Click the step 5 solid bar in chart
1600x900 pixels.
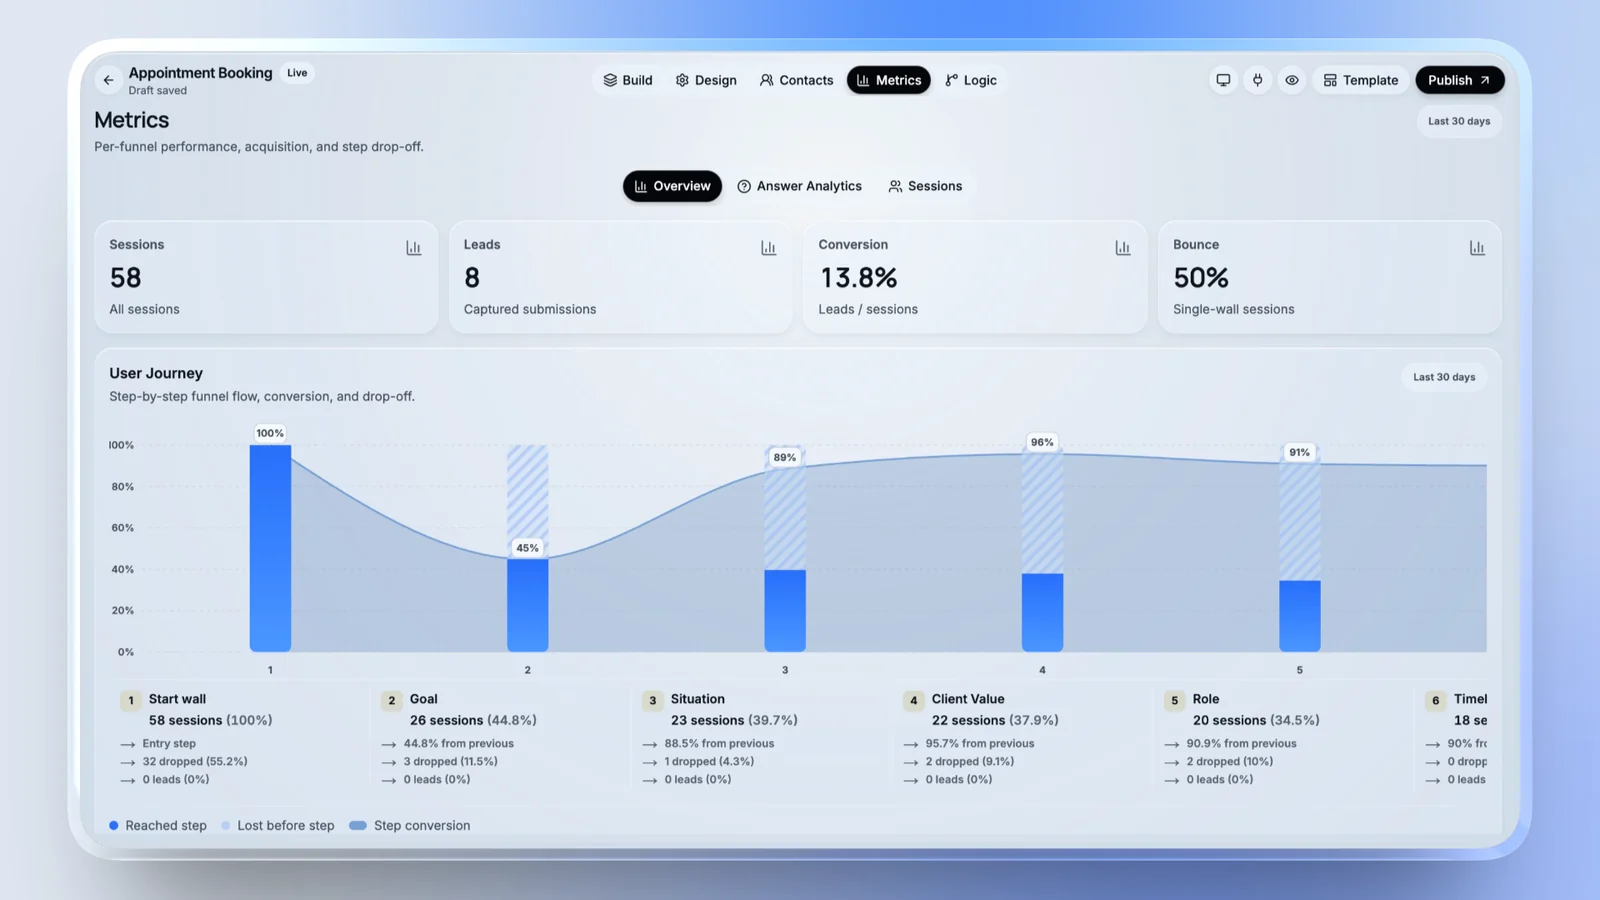[x=1300, y=616]
